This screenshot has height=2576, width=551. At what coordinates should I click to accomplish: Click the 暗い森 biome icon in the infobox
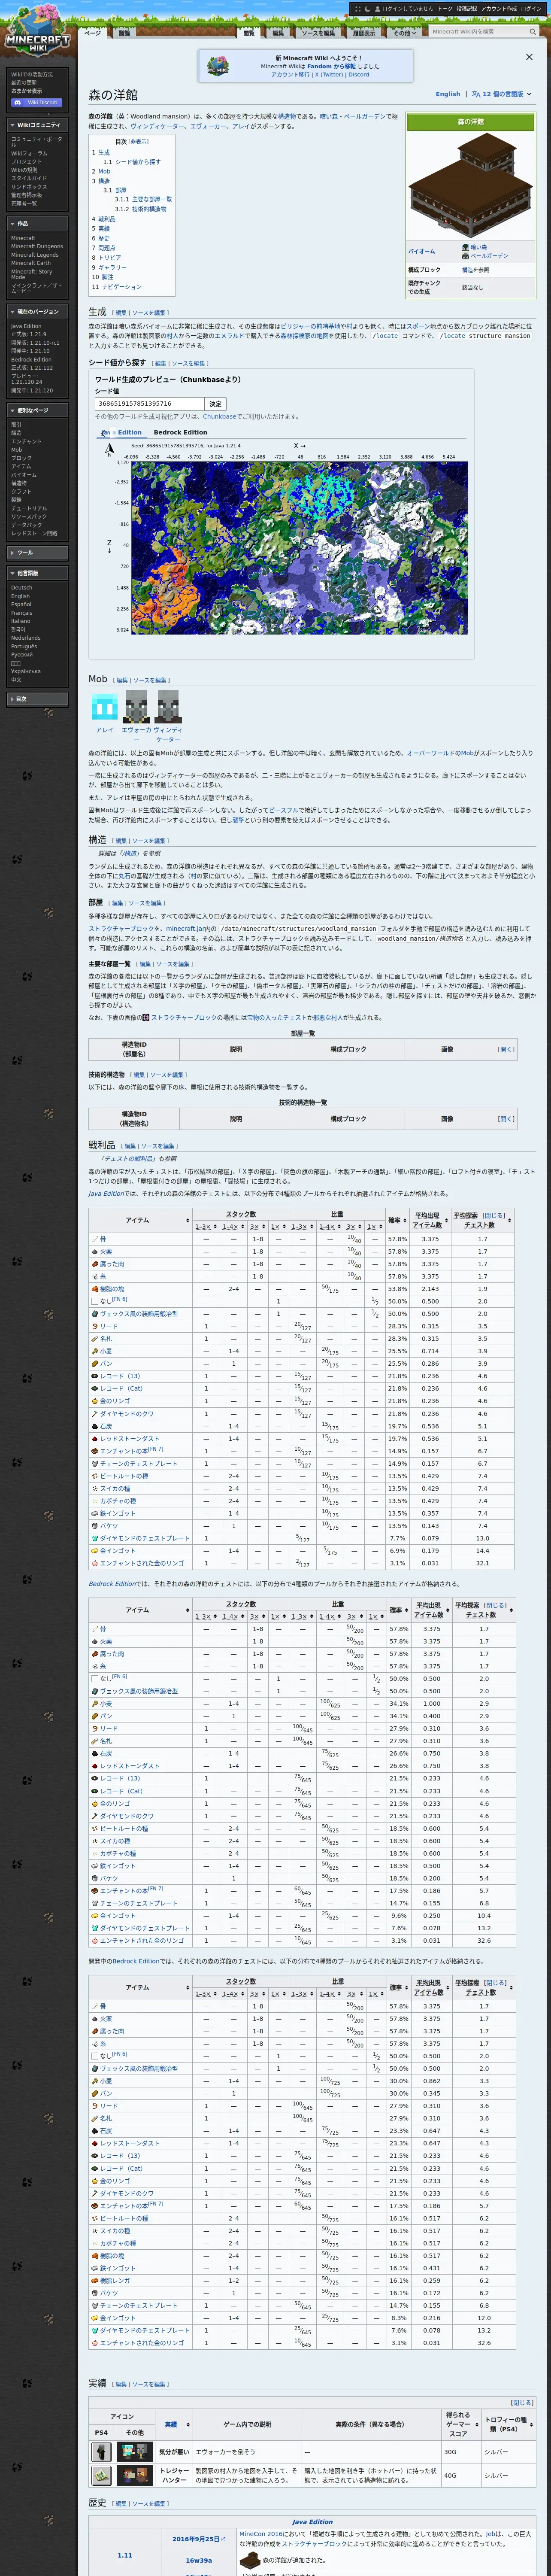click(465, 247)
